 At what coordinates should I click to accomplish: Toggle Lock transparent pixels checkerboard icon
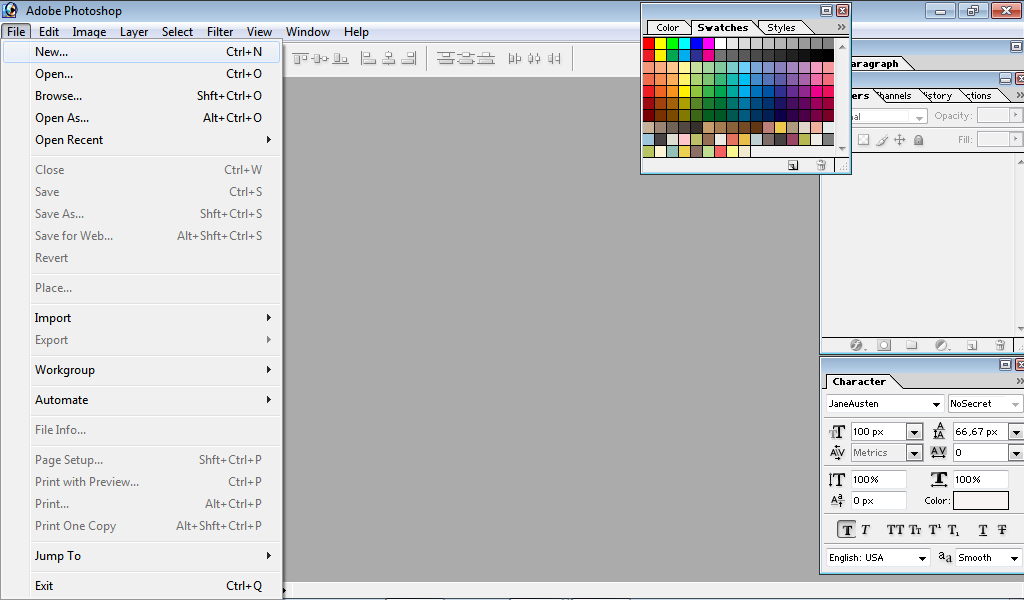(x=863, y=140)
